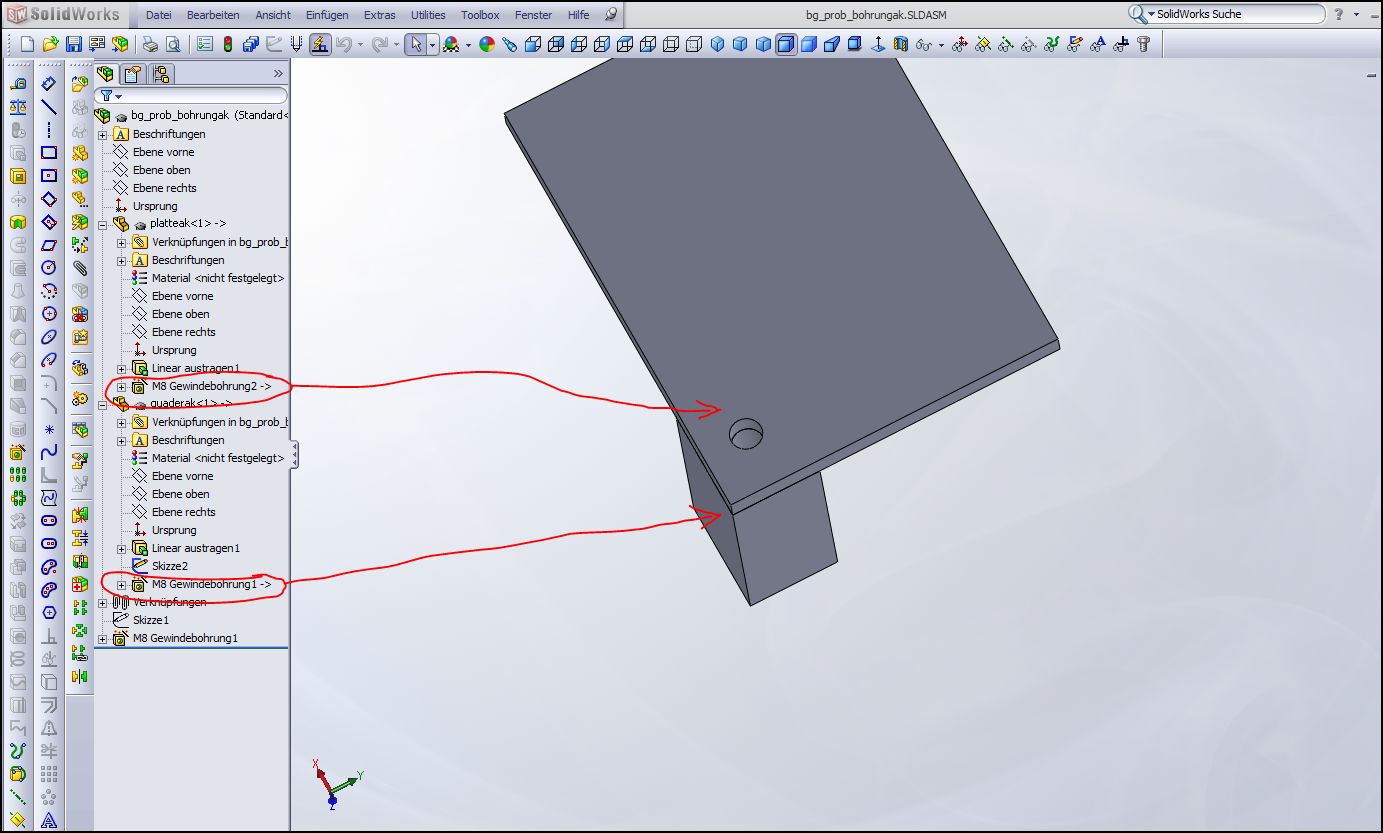Open the Extras menu

[379, 15]
